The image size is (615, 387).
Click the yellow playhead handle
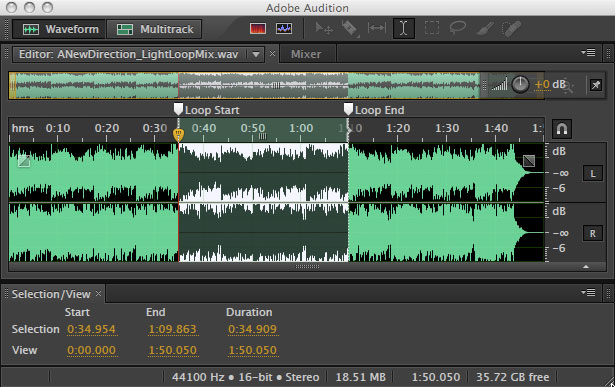pos(178,135)
